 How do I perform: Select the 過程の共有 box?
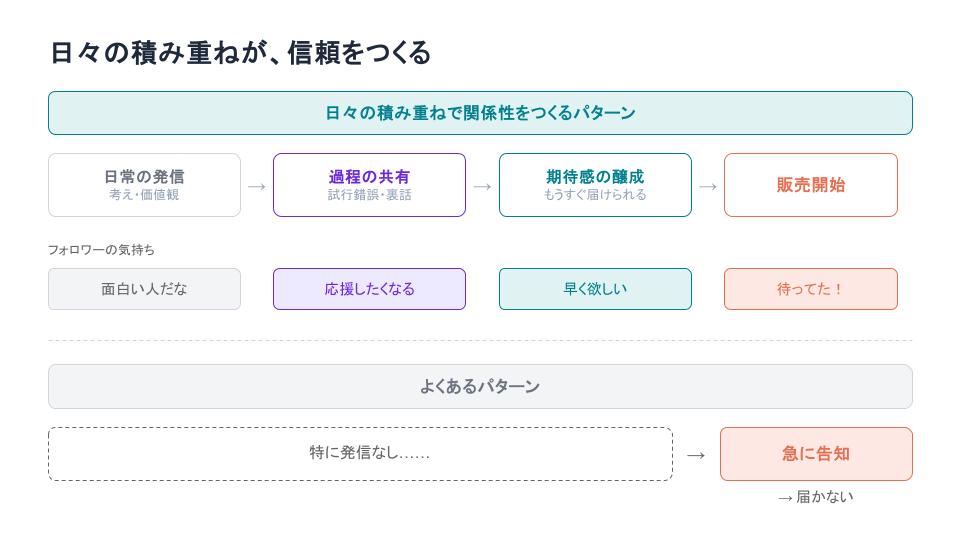point(369,185)
